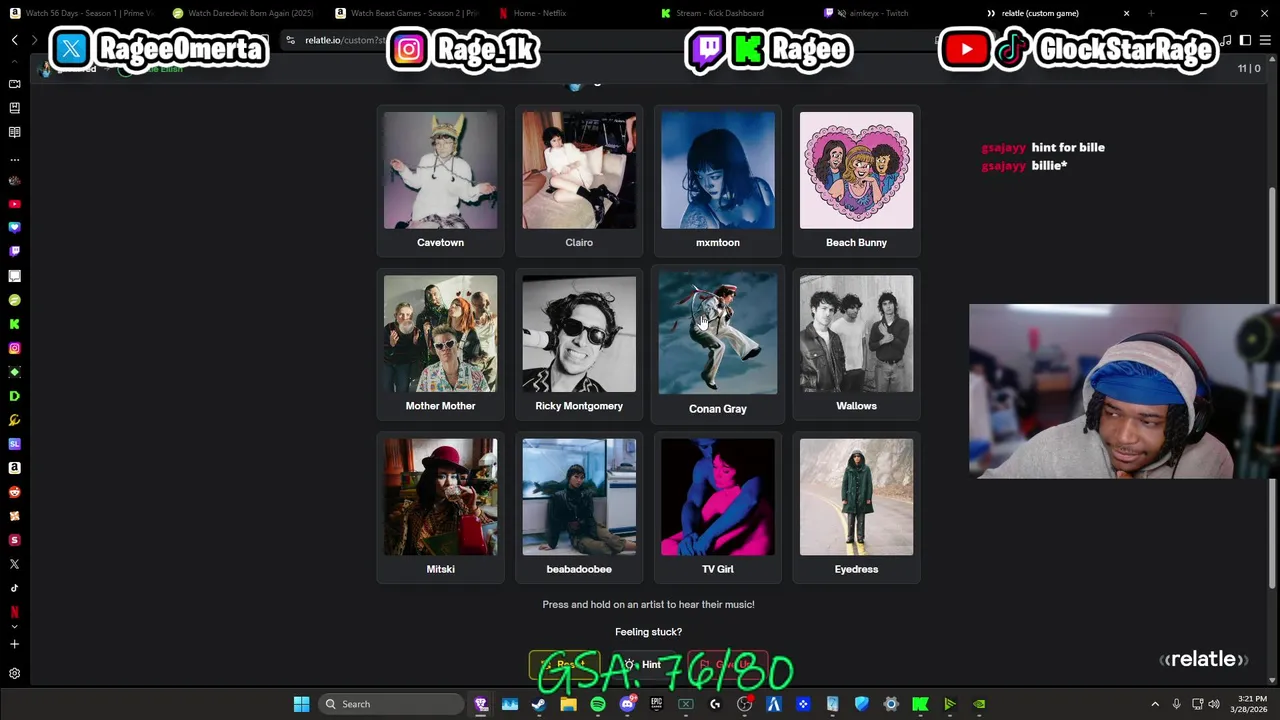
Task: Open TikTok from the browser sidebar
Action: point(14,588)
